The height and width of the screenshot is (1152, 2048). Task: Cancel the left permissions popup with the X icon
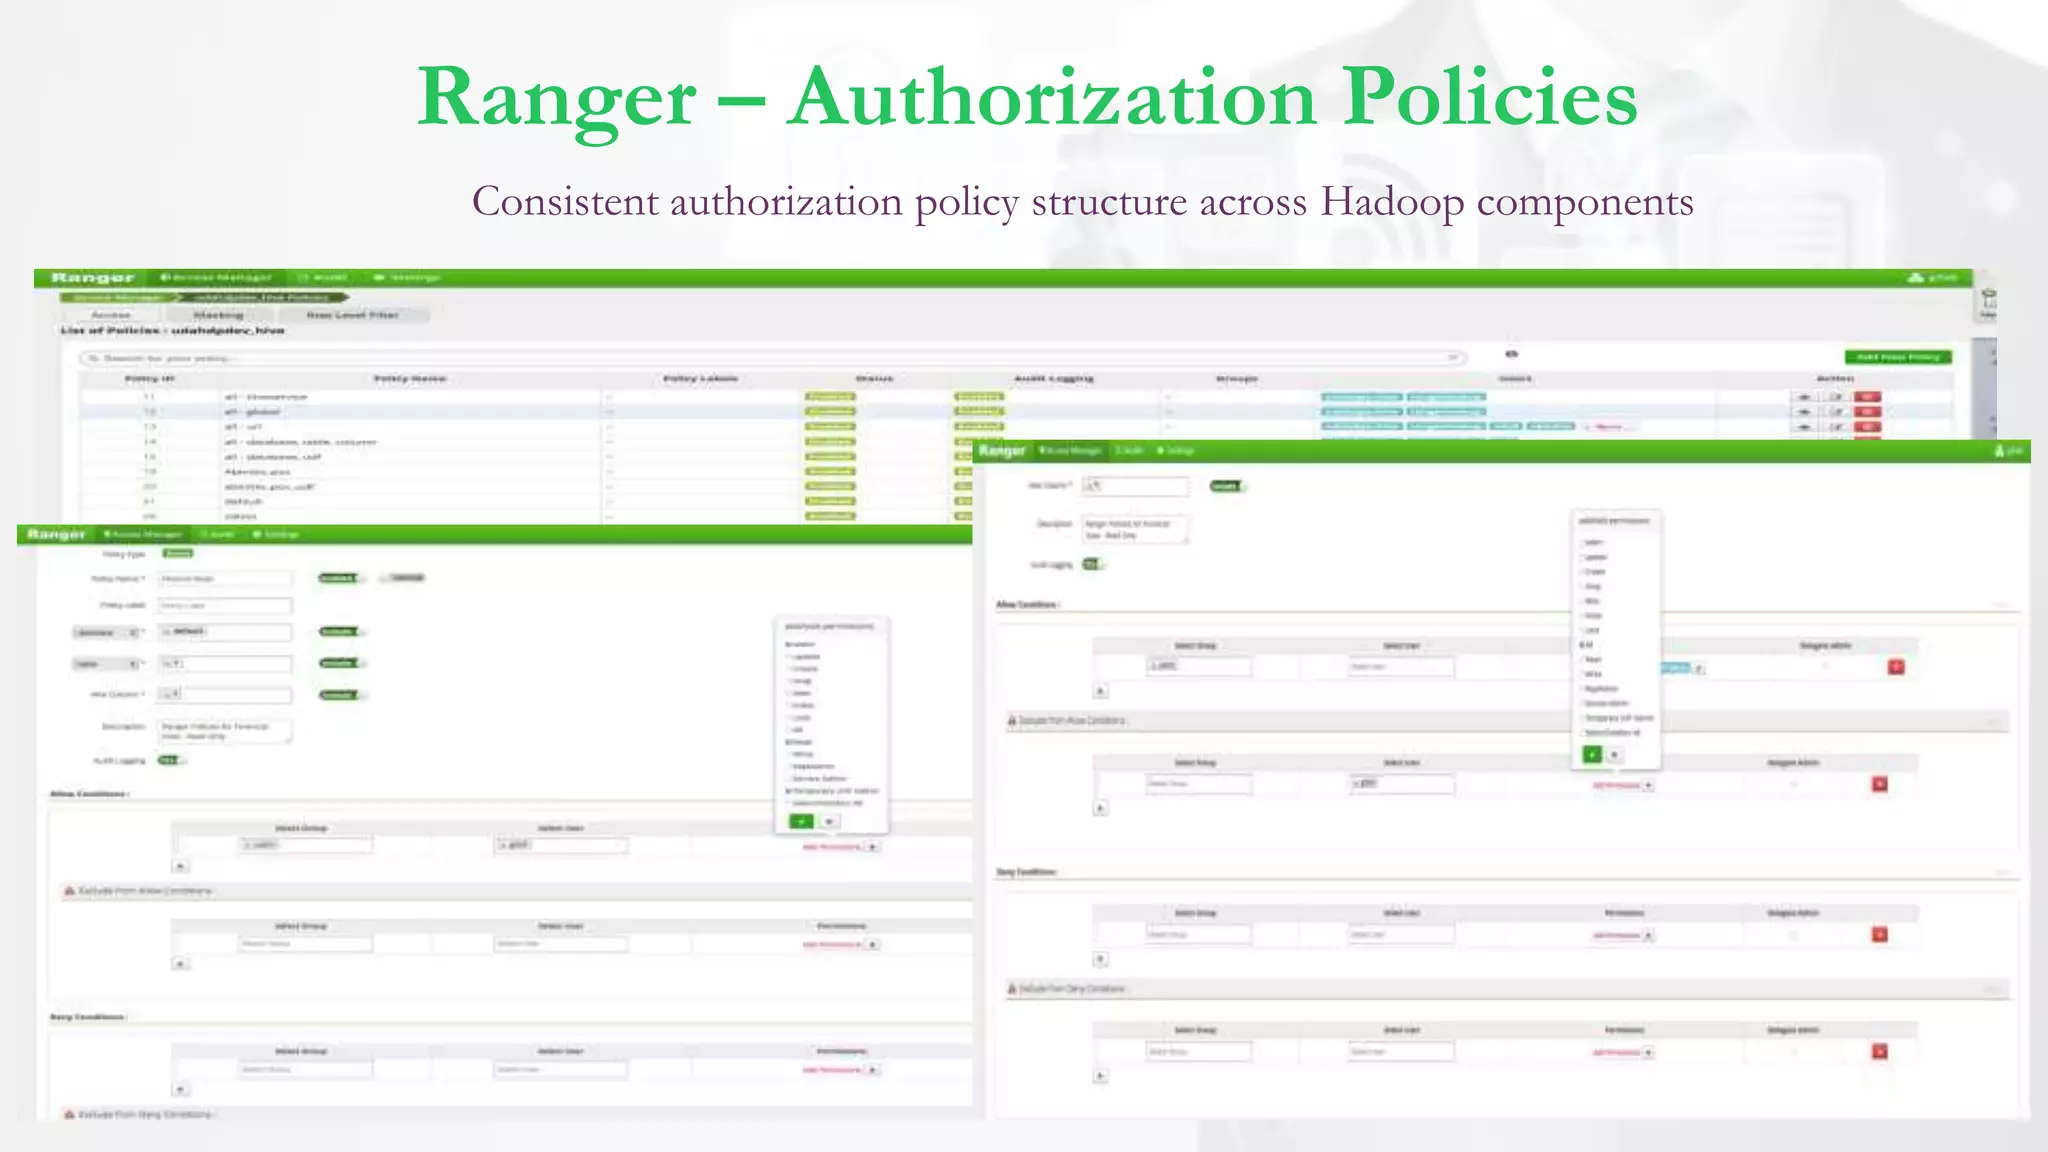pyautogui.click(x=829, y=822)
